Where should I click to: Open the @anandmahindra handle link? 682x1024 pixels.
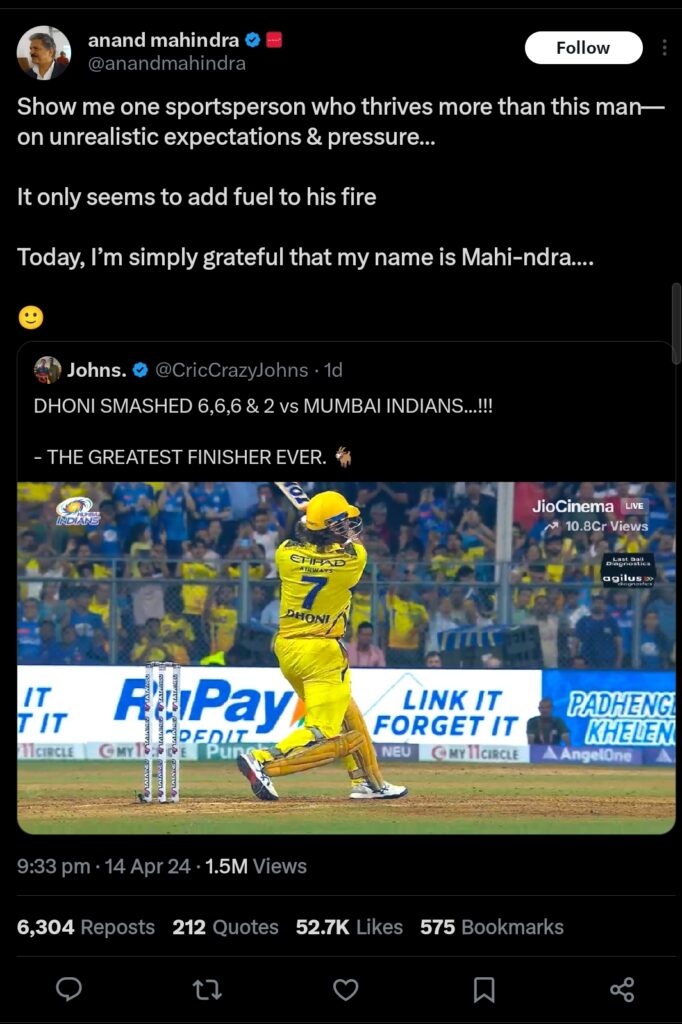(167, 63)
